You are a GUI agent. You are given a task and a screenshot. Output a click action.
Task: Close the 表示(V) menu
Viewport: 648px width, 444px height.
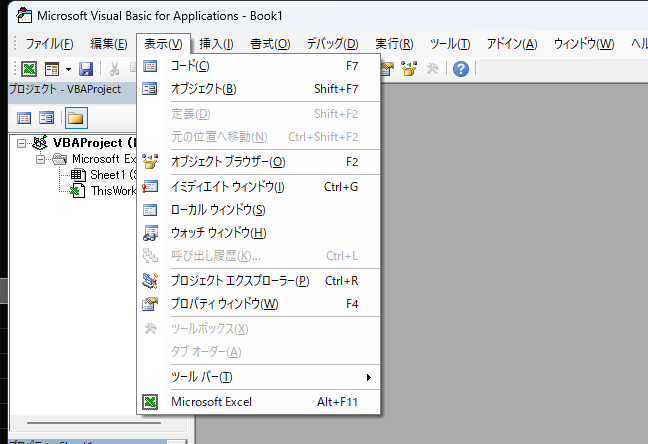pyautogui.click(x=163, y=43)
